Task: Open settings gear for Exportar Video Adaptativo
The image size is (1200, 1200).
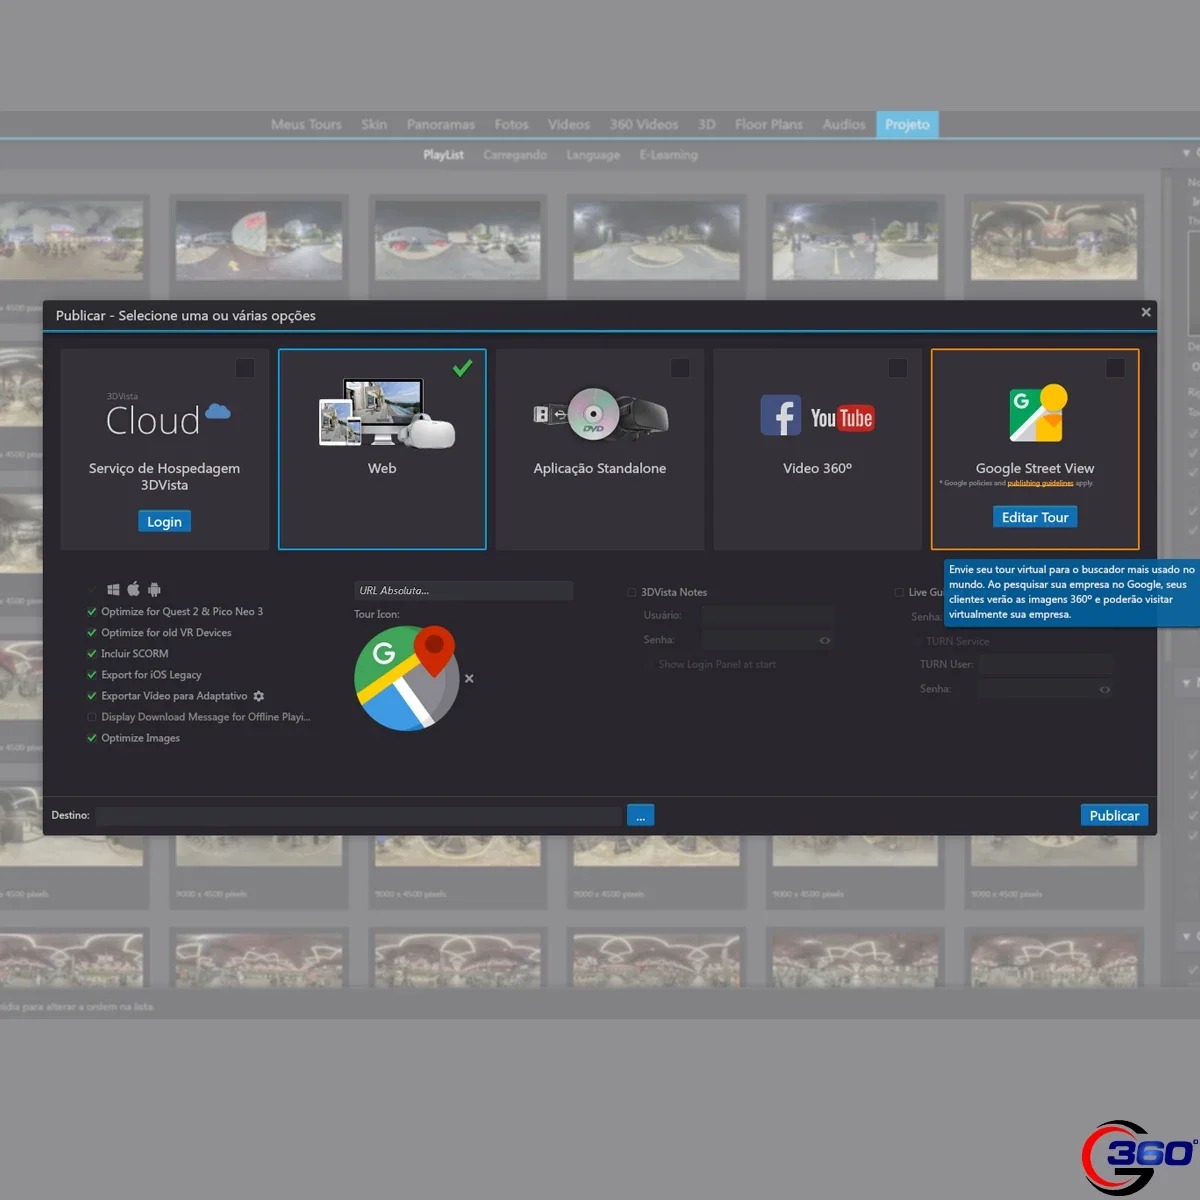Action: [259, 696]
